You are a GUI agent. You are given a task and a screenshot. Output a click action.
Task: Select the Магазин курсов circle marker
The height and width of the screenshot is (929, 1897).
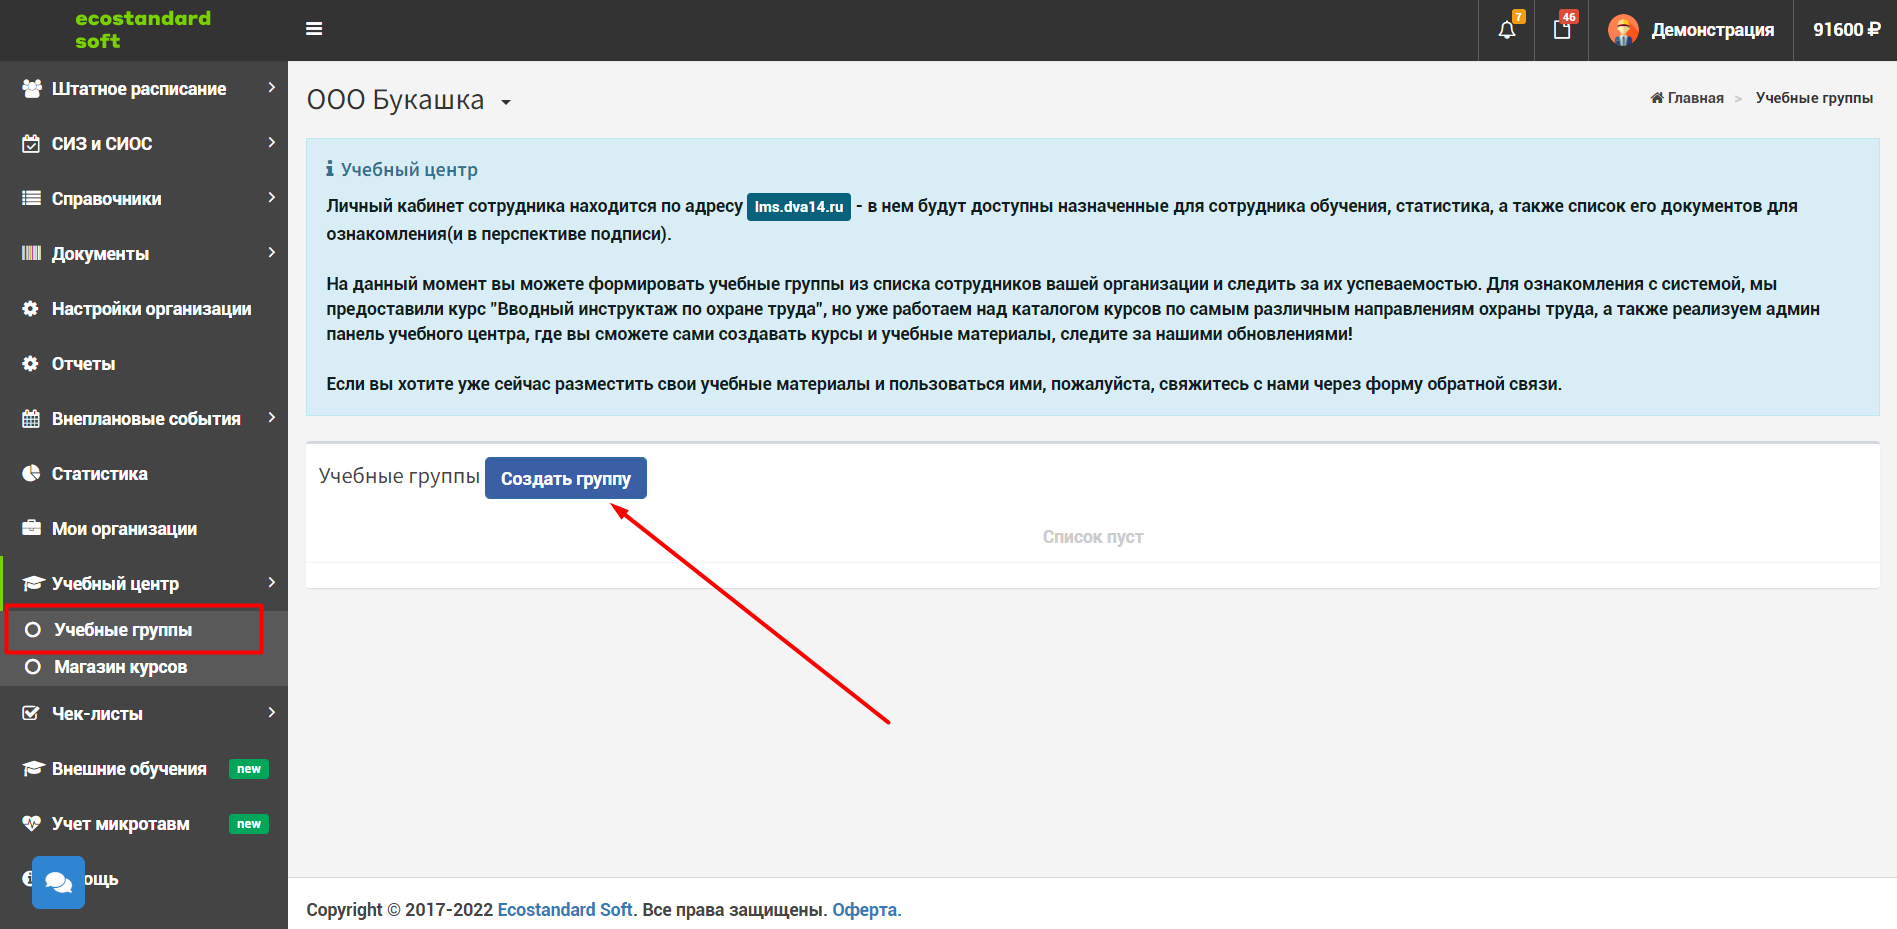(33, 667)
